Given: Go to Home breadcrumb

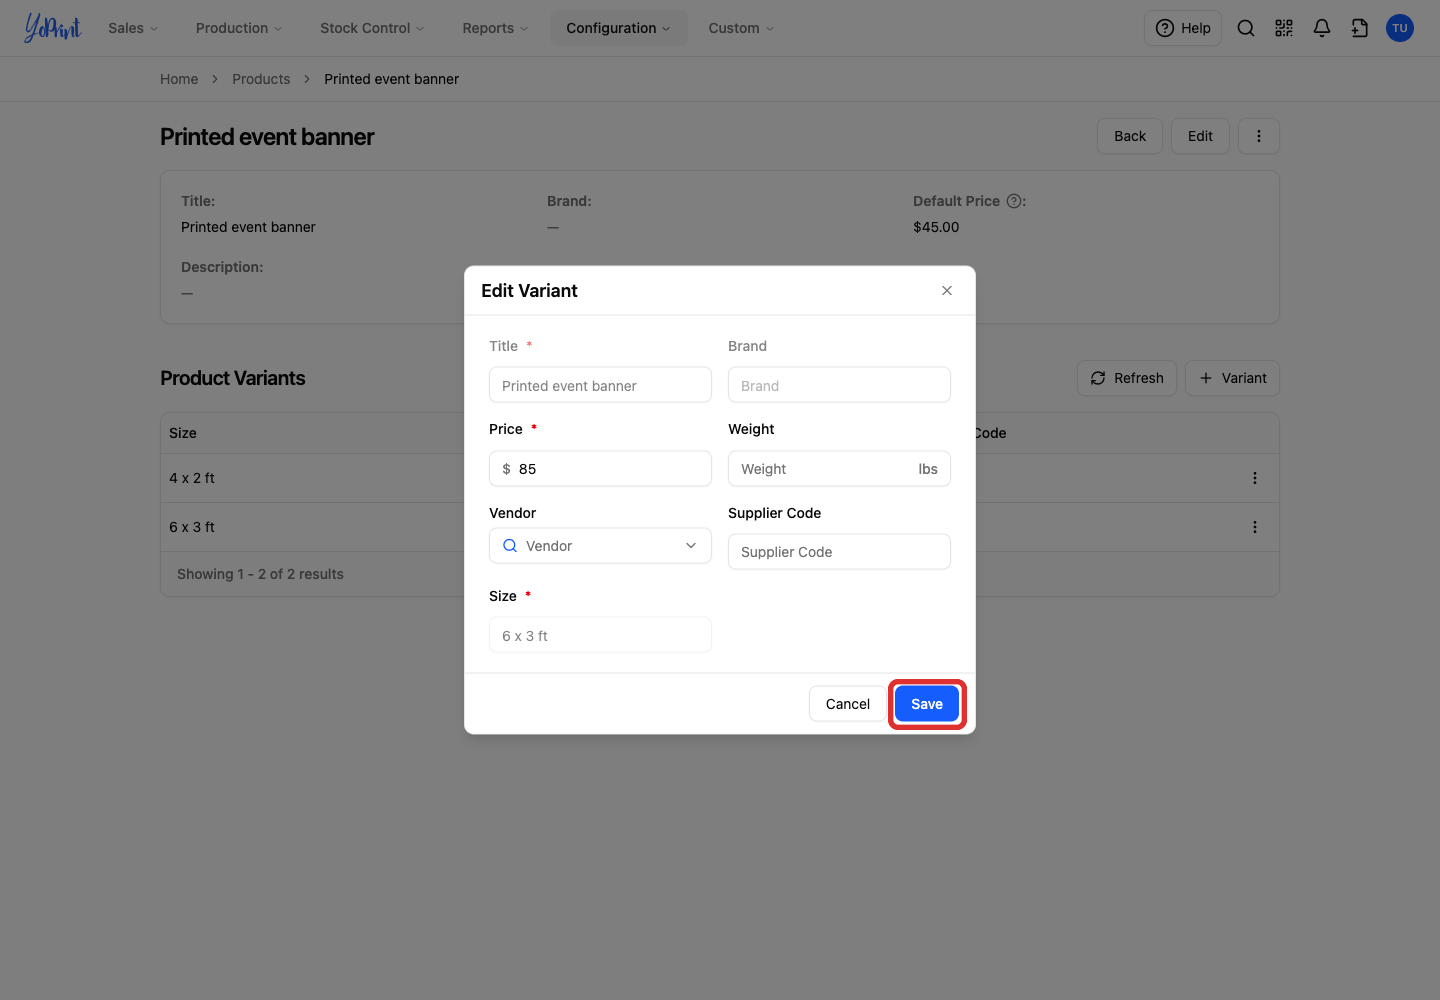Looking at the screenshot, I should [x=179, y=79].
